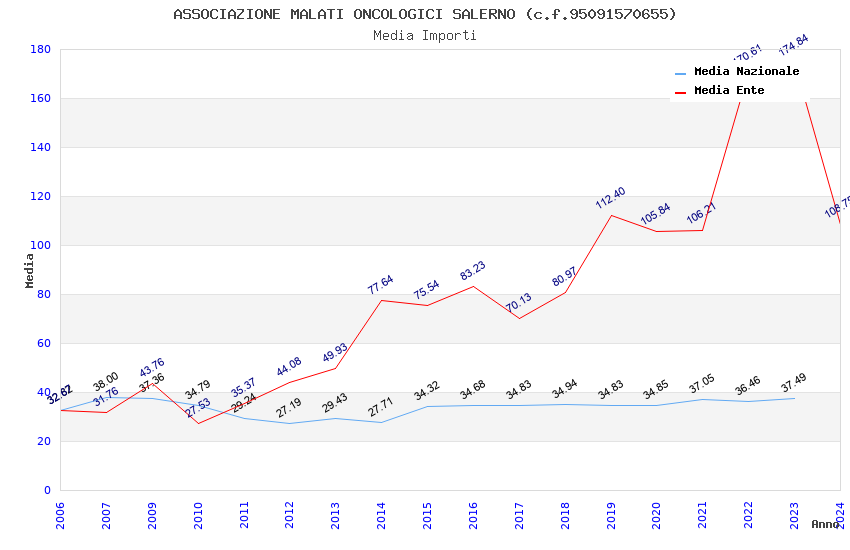The width and height of the screenshot is (850, 550).
Task: Click the 37.49 data label
Action: tap(794, 383)
